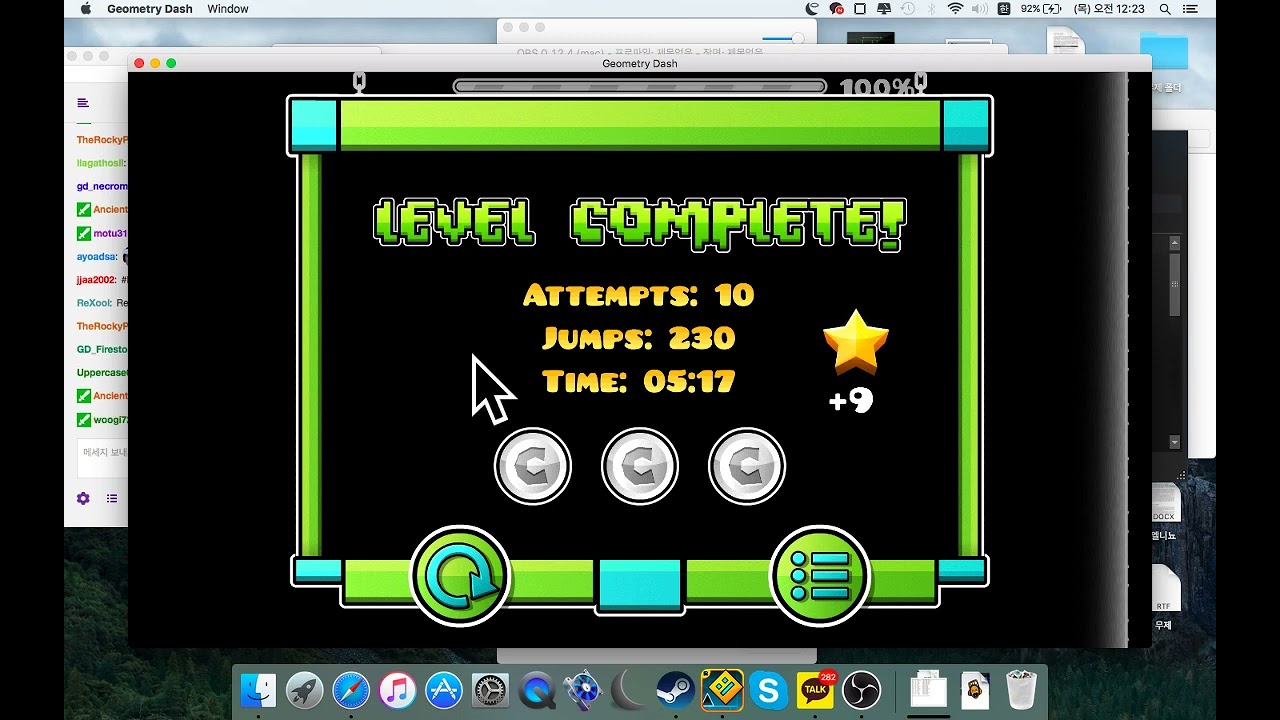
Task: Open the documents stack in dock
Action: (x=929, y=690)
